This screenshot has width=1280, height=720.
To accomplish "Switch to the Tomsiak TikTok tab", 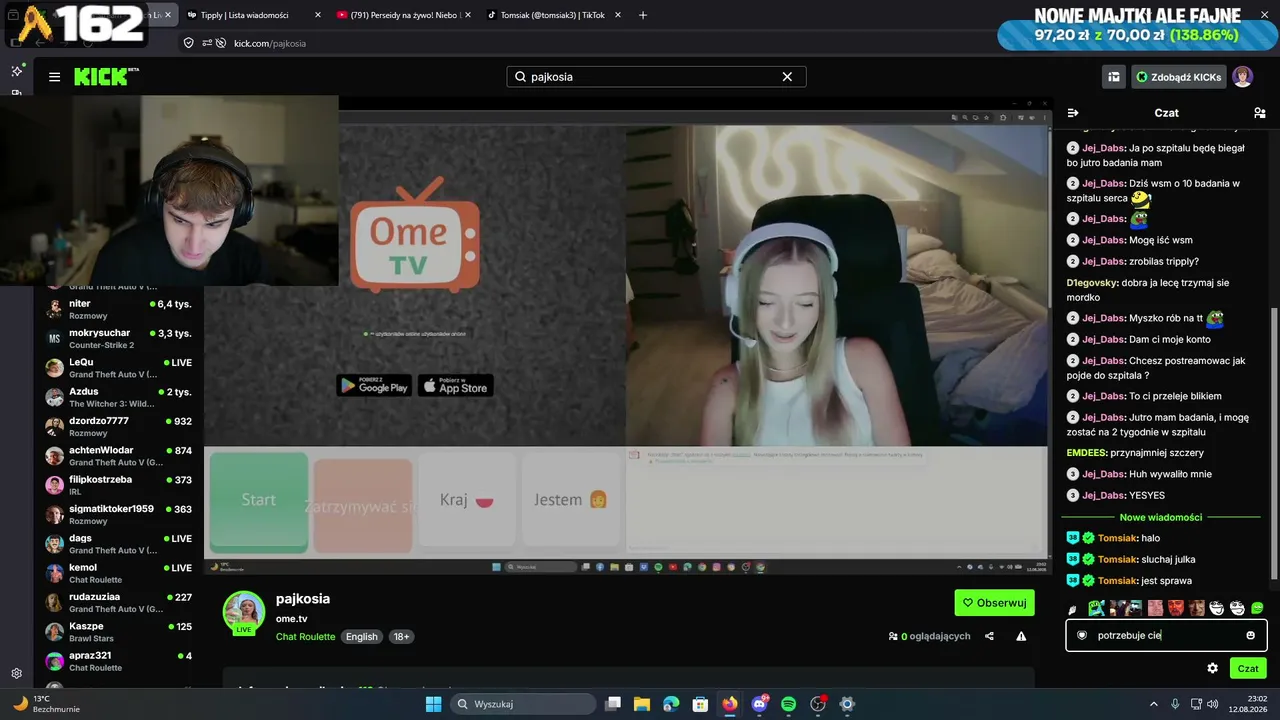I will click(554, 15).
